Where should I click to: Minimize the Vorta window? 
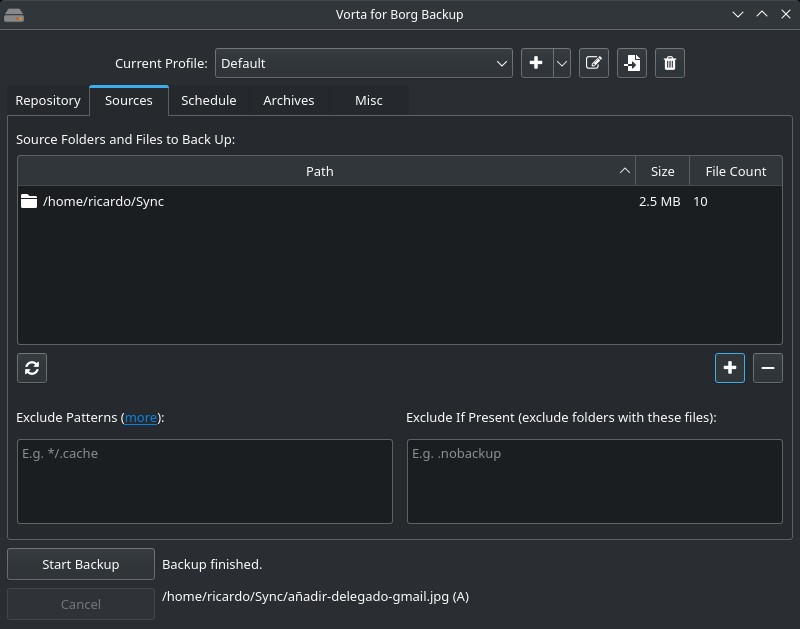point(738,14)
